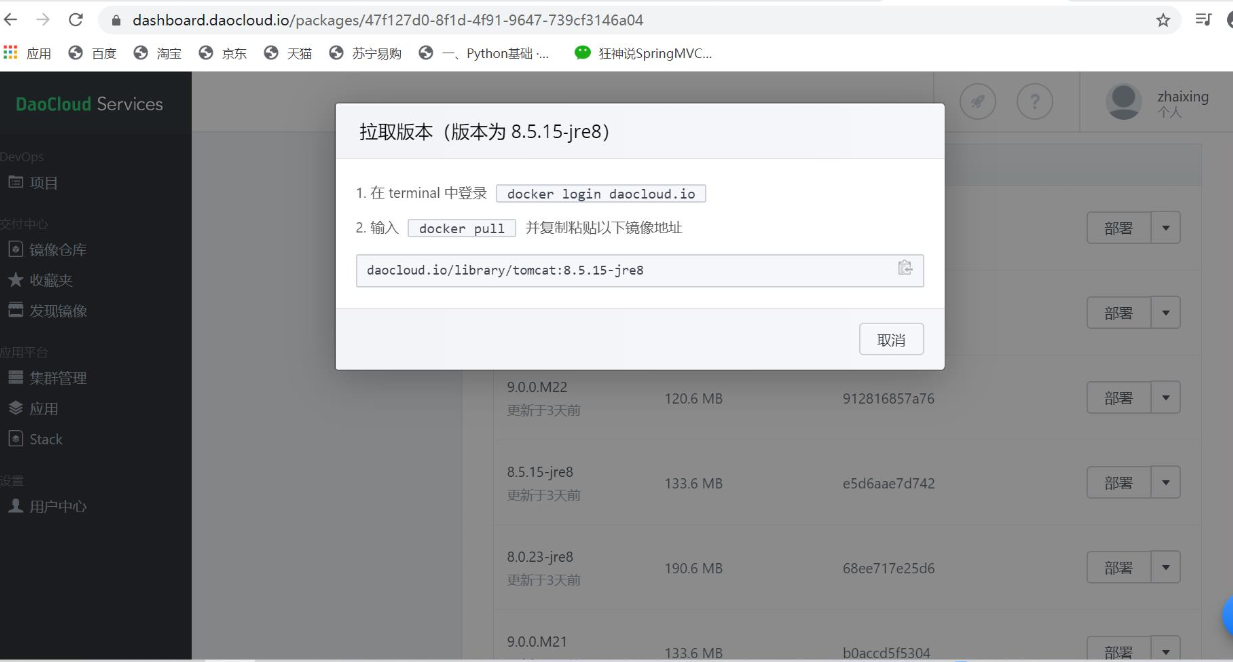
Task: Click version label 8.5.15-jre8 in list
Action: (x=540, y=472)
